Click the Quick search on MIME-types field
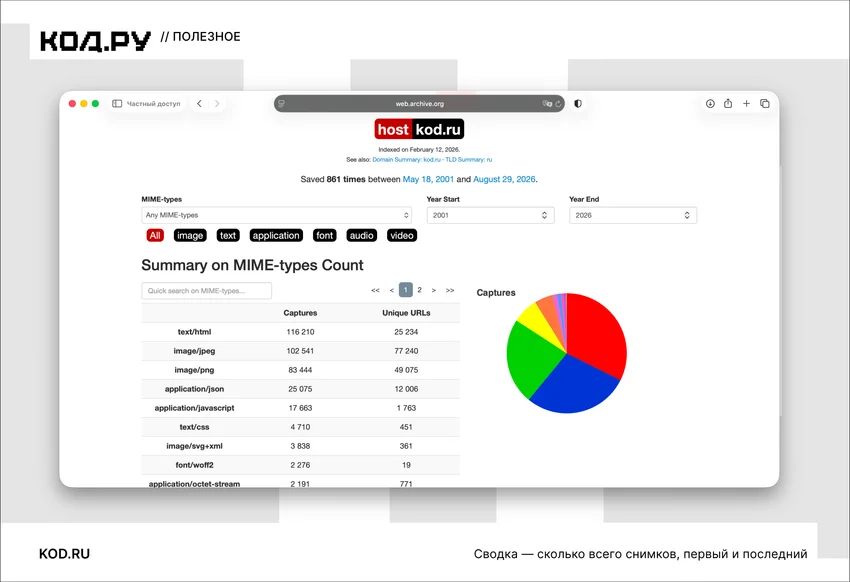This screenshot has height=582, width=850. pyautogui.click(x=207, y=290)
